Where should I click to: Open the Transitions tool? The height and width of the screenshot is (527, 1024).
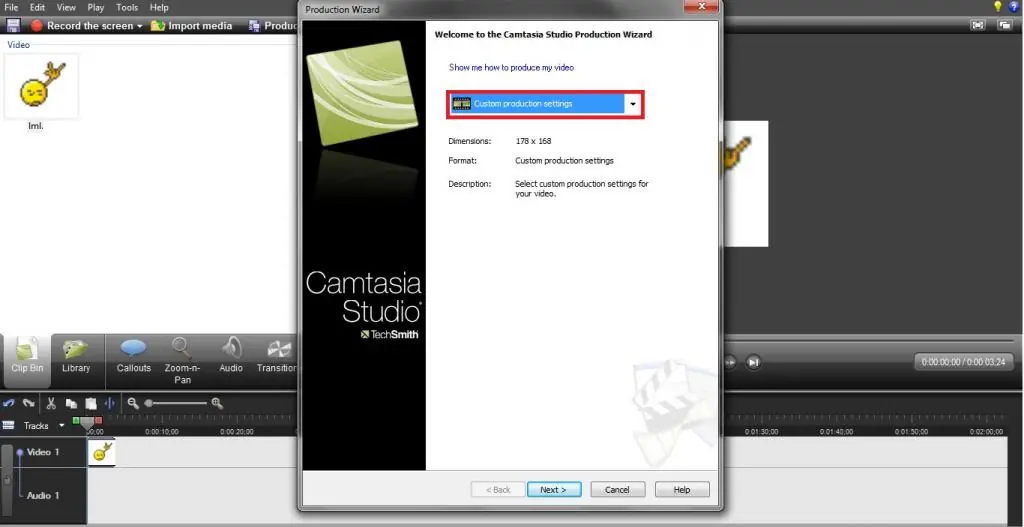pos(277,357)
